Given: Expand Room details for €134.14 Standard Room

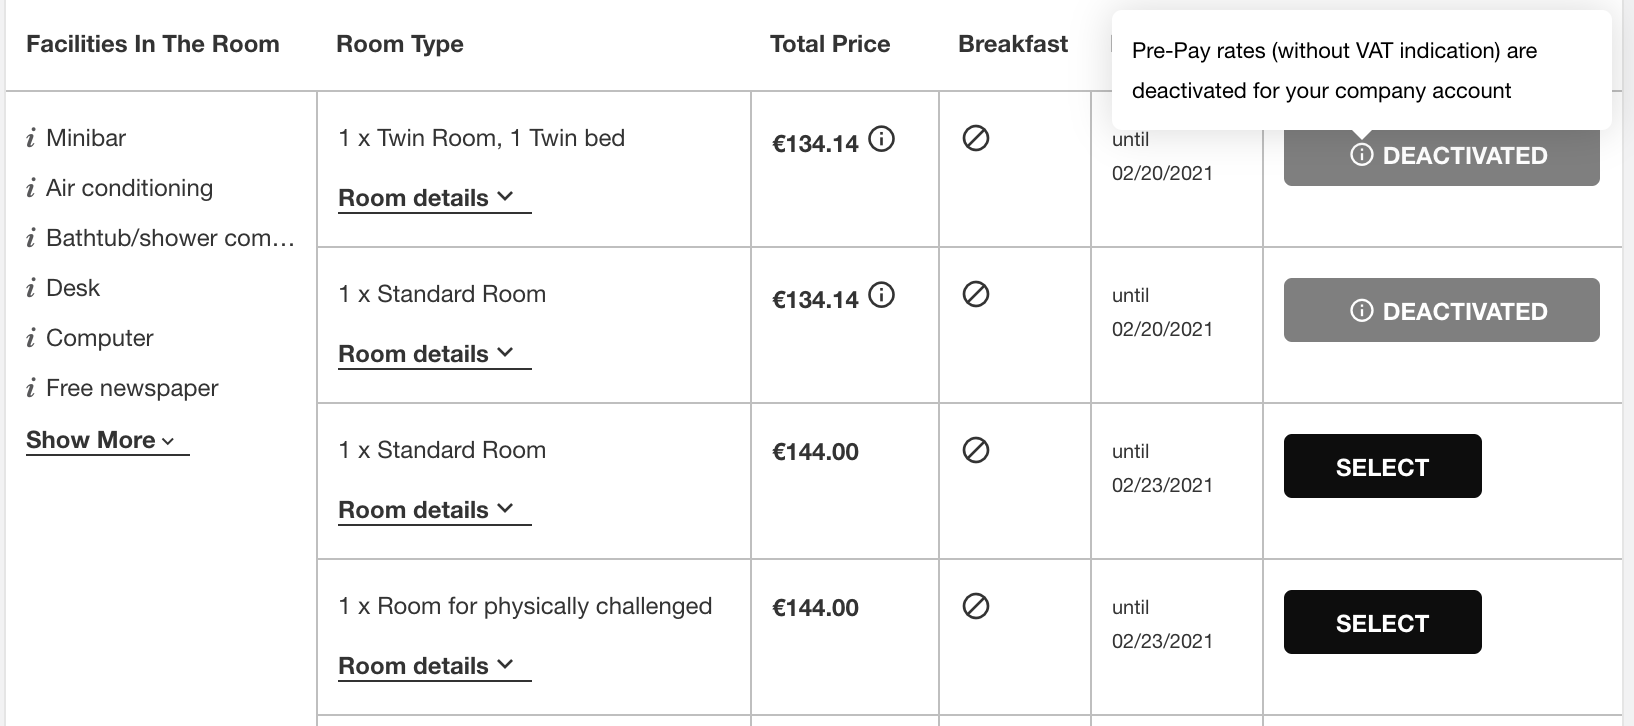Looking at the screenshot, I should (434, 354).
